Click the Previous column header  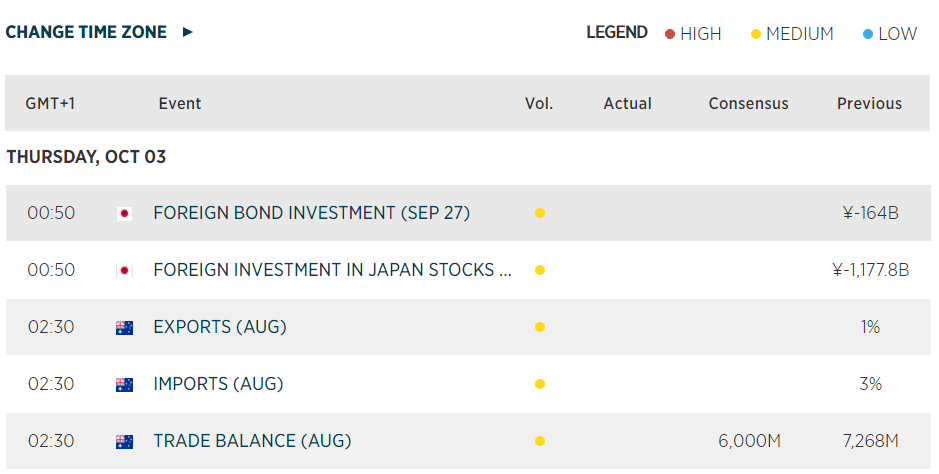click(x=869, y=103)
